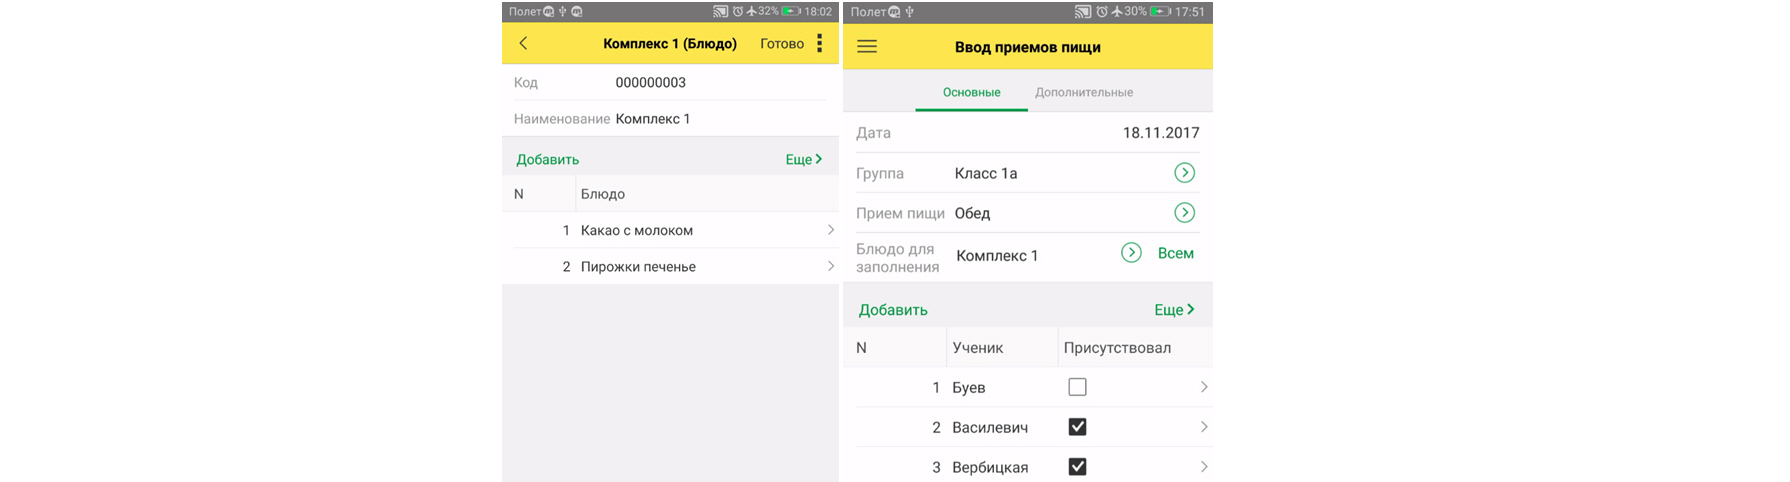Expand the Пирожки печенье row chevron
Viewport: 1790px width, 482px height.
(x=830, y=267)
